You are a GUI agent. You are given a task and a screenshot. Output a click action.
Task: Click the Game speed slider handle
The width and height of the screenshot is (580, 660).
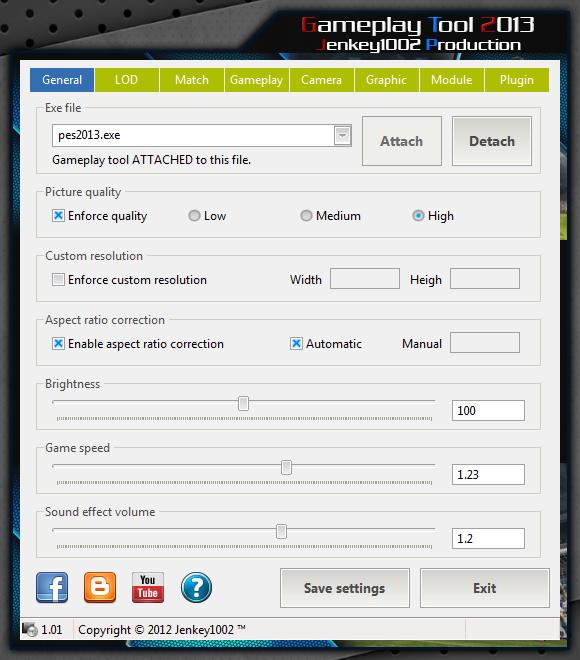point(286,467)
